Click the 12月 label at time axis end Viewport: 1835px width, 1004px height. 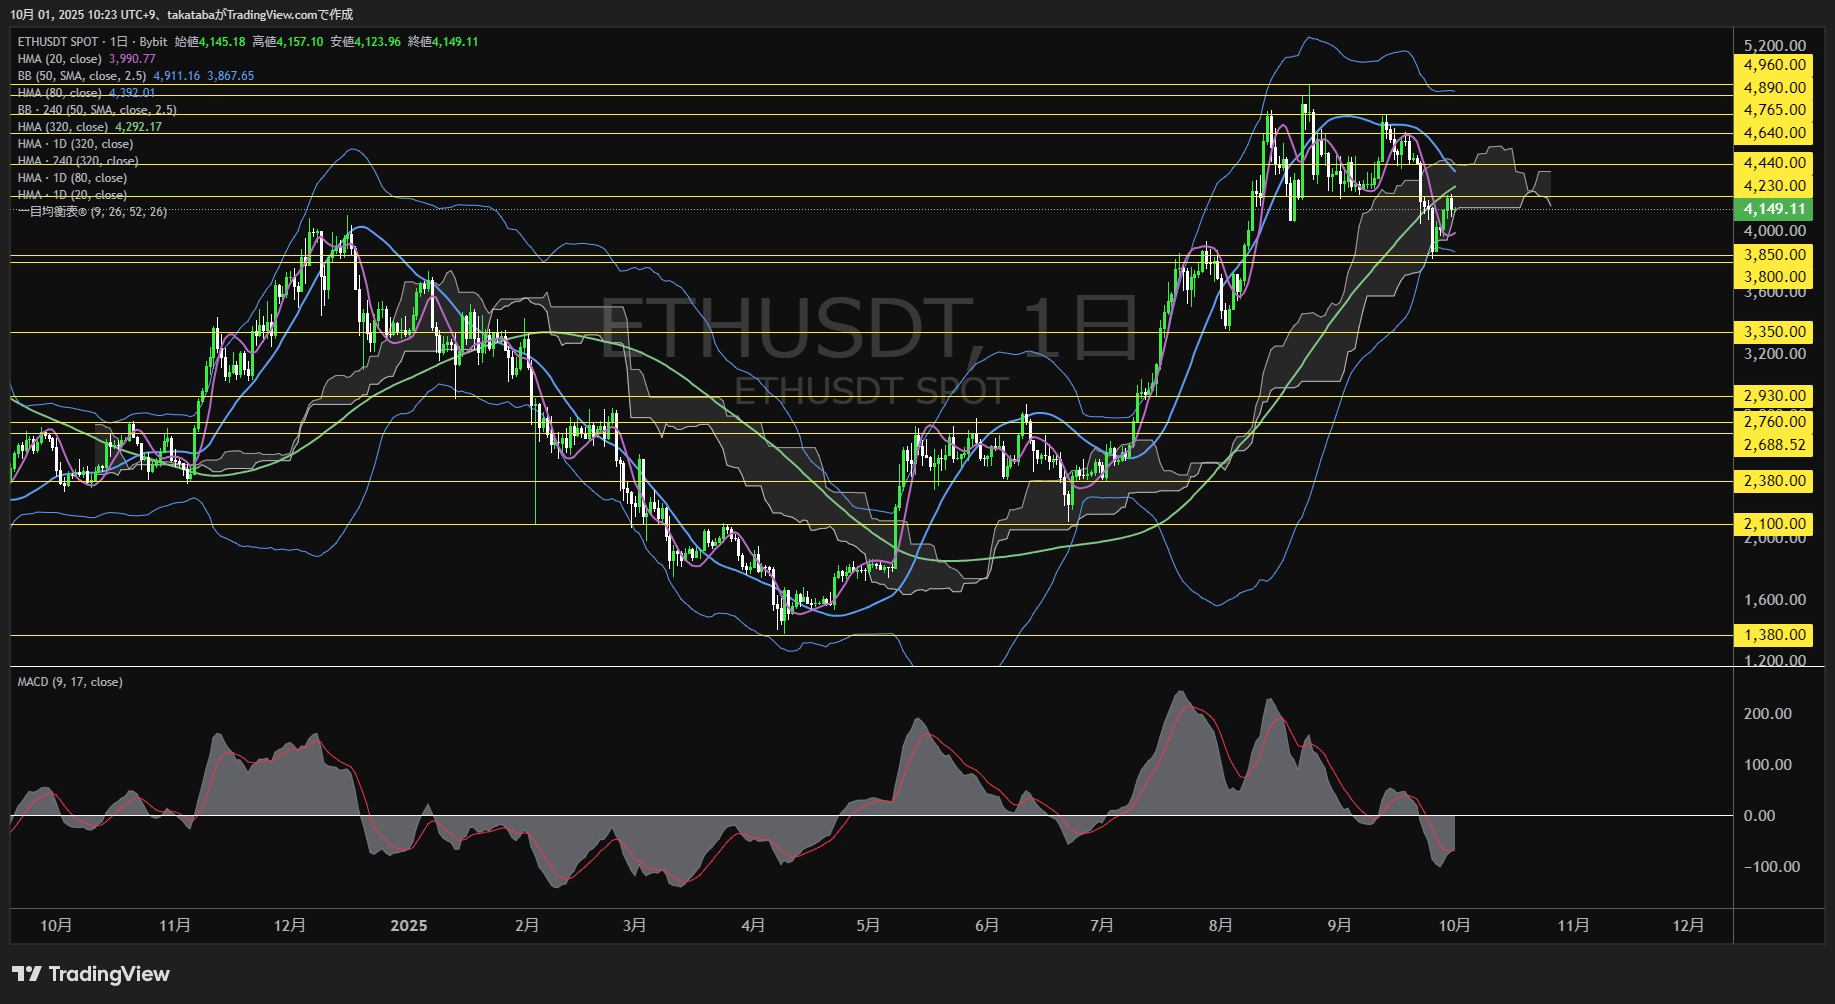click(x=1688, y=926)
